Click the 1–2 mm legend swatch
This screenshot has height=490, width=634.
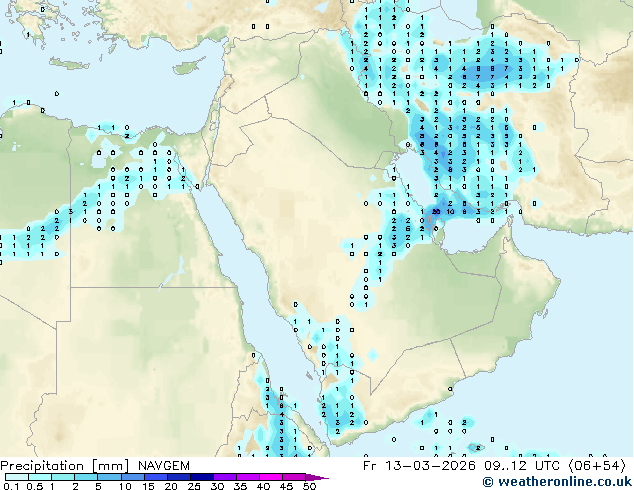63,477
